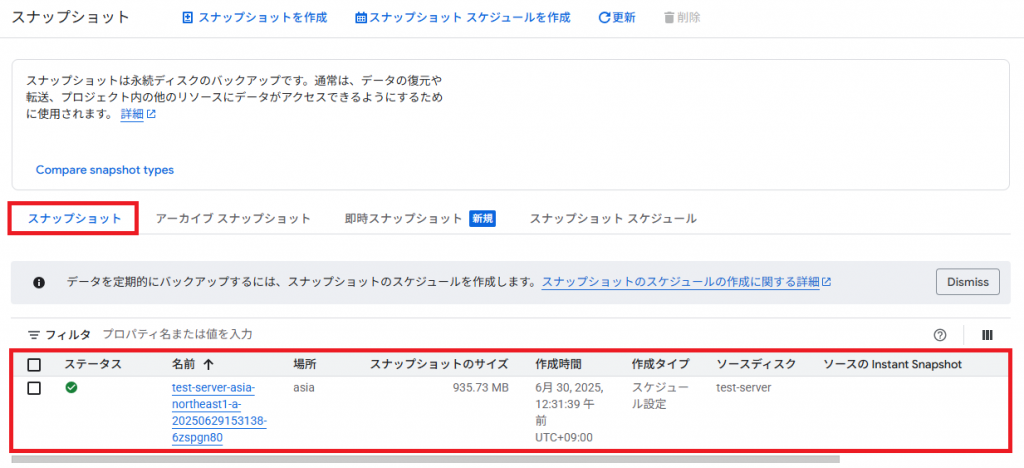This screenshot has width=1024, height=468.
Task: Click the test-server source disk cell
Action: coord(744,388)
